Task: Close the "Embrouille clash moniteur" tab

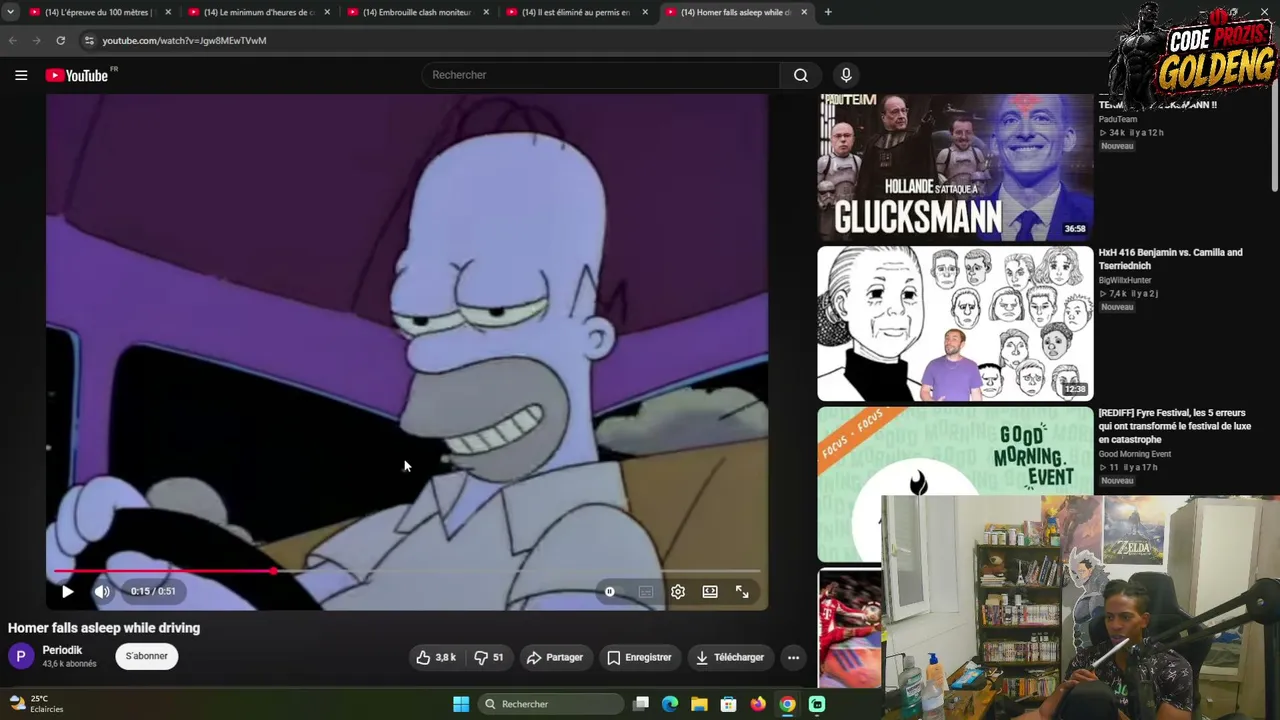Action: [486, 12]
